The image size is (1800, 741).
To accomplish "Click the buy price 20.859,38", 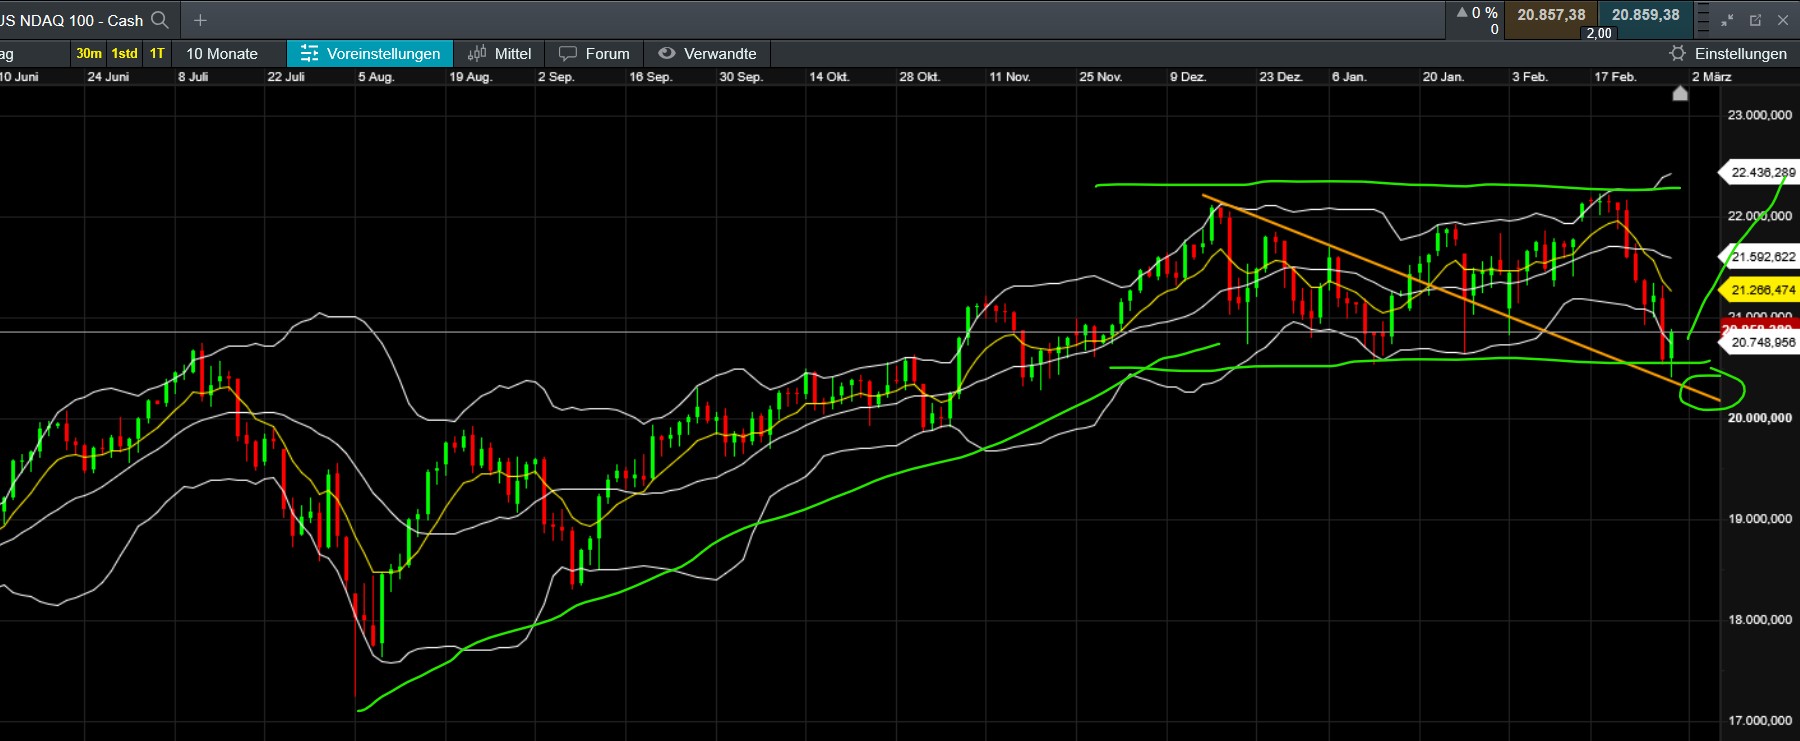I will tap(1645, 15).
